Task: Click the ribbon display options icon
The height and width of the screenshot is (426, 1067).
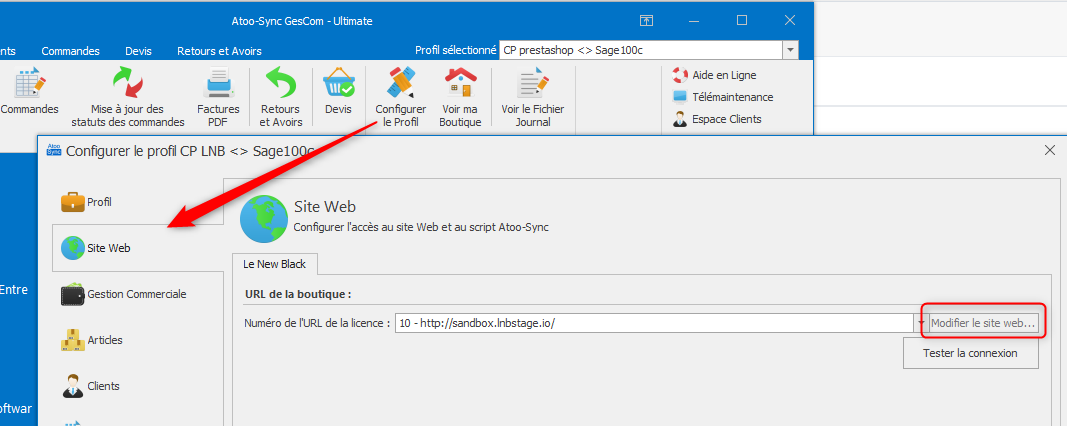Action: (646, 21)
